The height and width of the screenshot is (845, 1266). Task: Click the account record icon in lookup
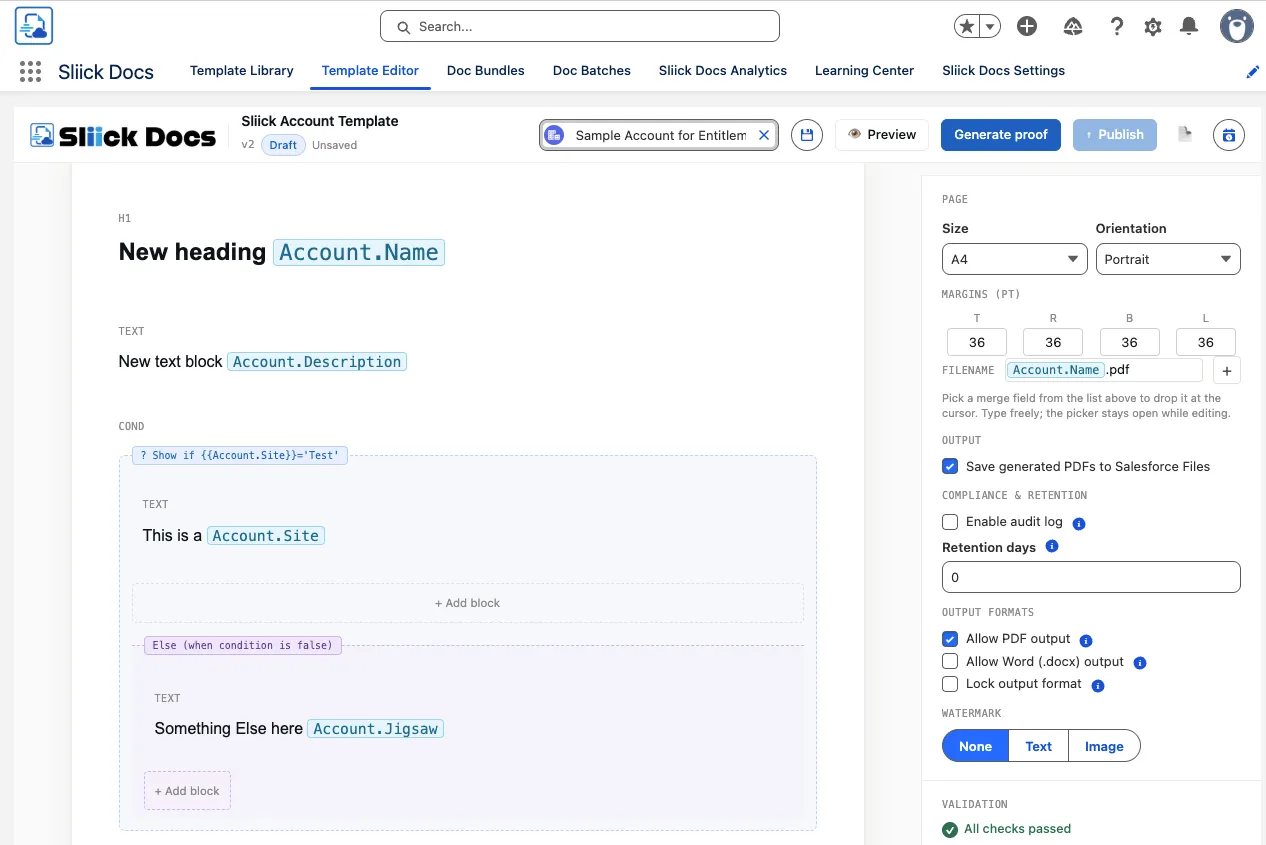[x=554, y=135]
